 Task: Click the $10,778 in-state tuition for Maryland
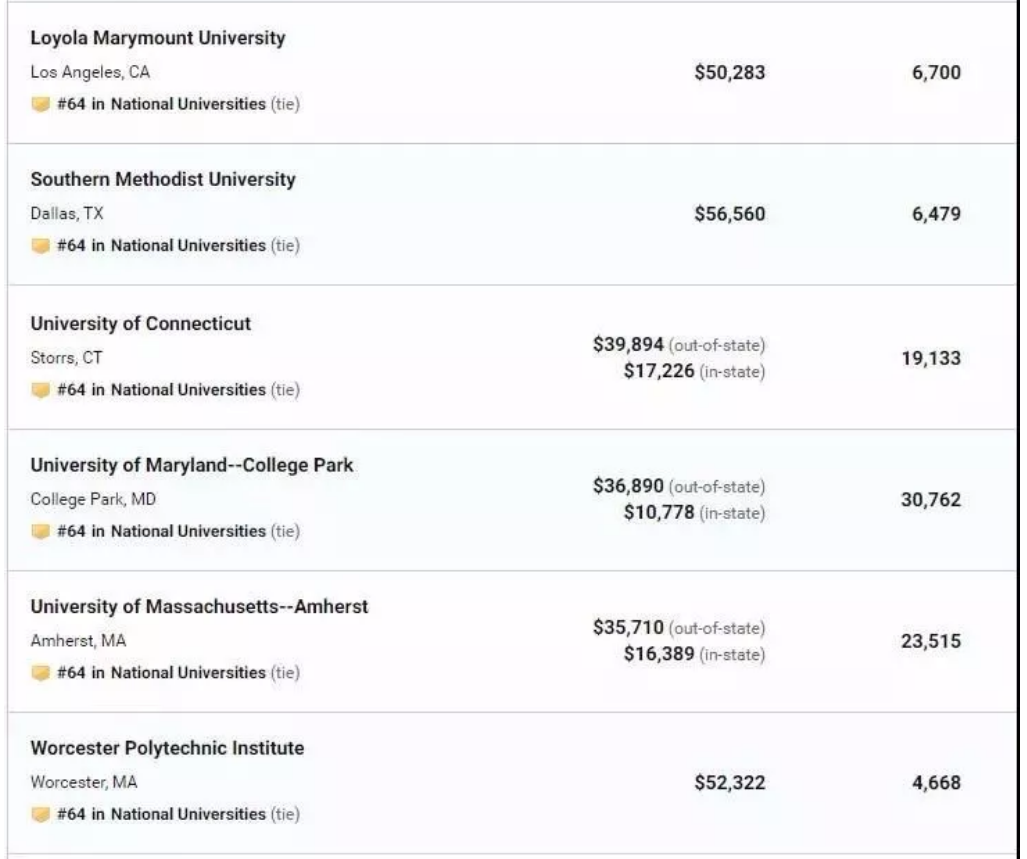click(658, 513)
